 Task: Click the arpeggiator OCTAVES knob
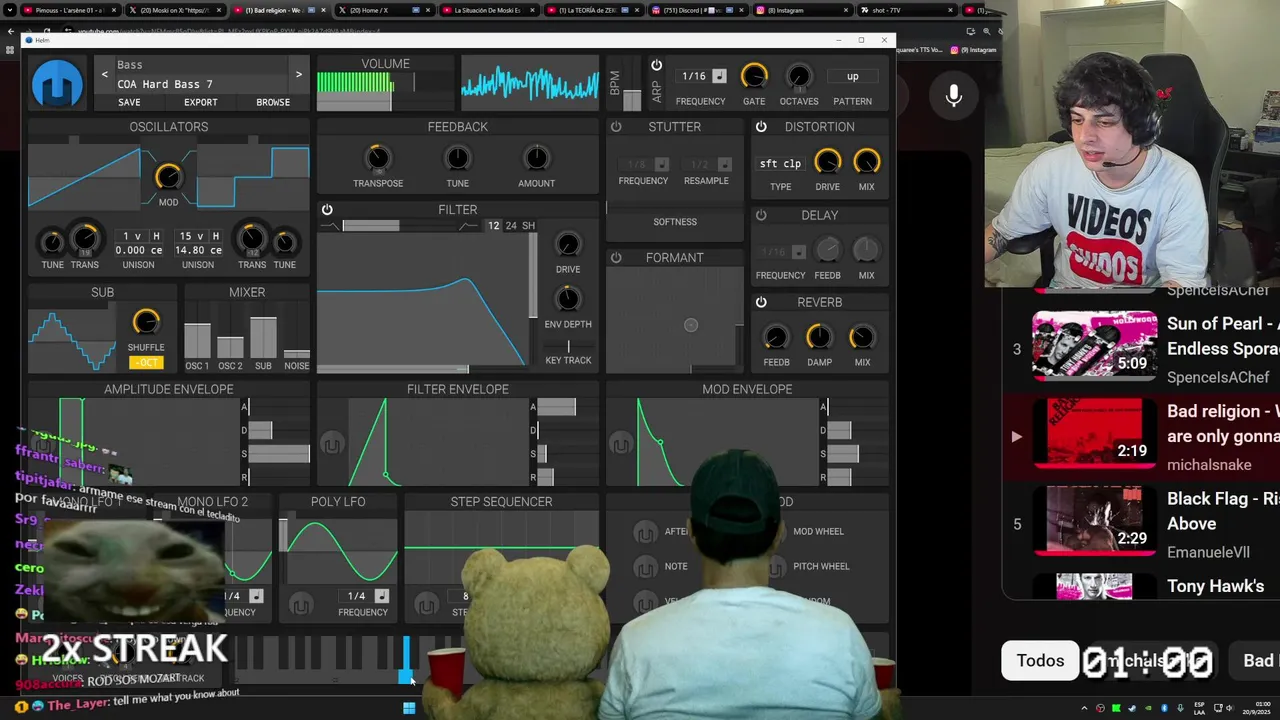click(798, 76)
